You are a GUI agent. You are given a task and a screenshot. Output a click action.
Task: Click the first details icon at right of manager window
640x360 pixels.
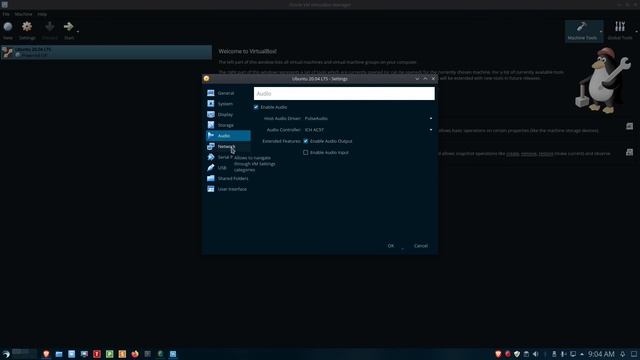point(629,126)
